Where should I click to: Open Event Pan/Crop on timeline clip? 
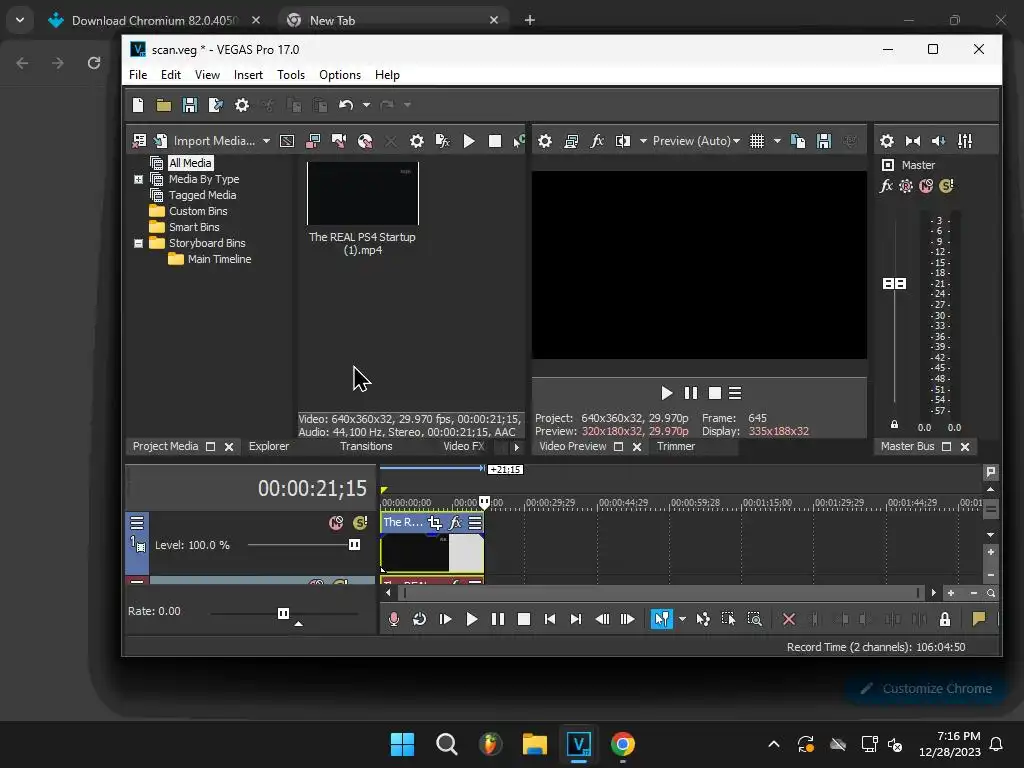(x=434, y=522)
